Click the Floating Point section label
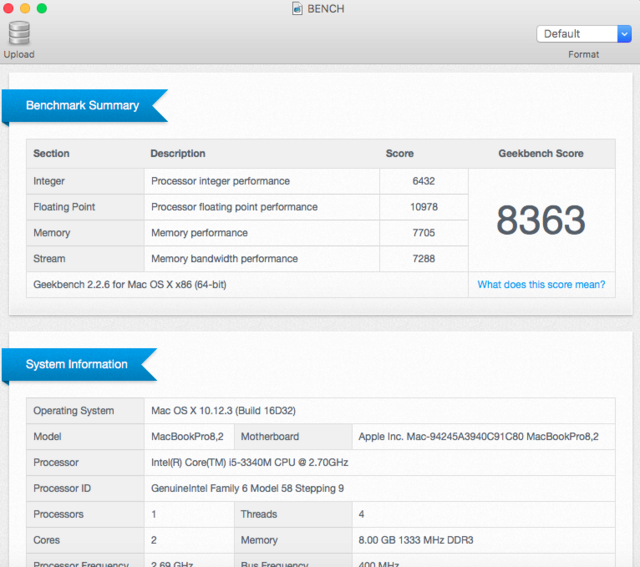The height and width of the screenshot is (567, 640). pyautogui.click(x=64, y=207)
